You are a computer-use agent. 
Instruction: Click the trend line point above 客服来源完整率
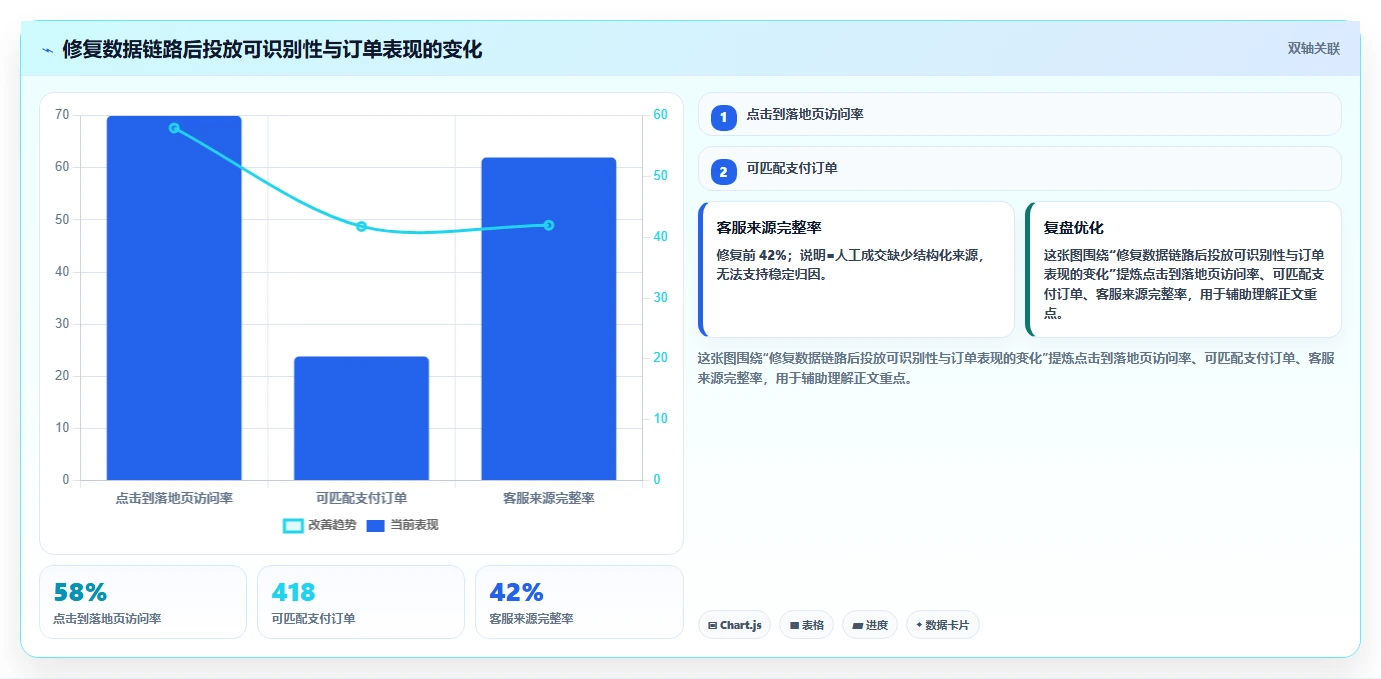[x=548, y=225]
